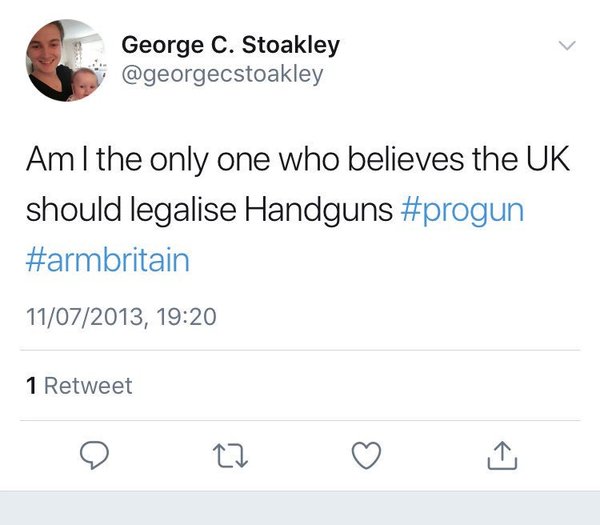
Task: Open the share tweet icon
Action: 502,456
